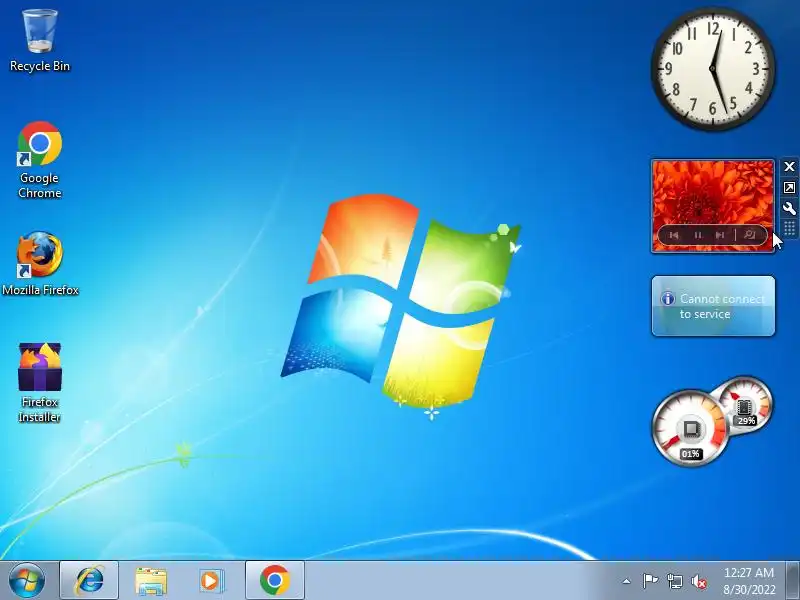Close the Slide Show gadget
This screenshot has height=600, width=800.
tap(789, 167)
